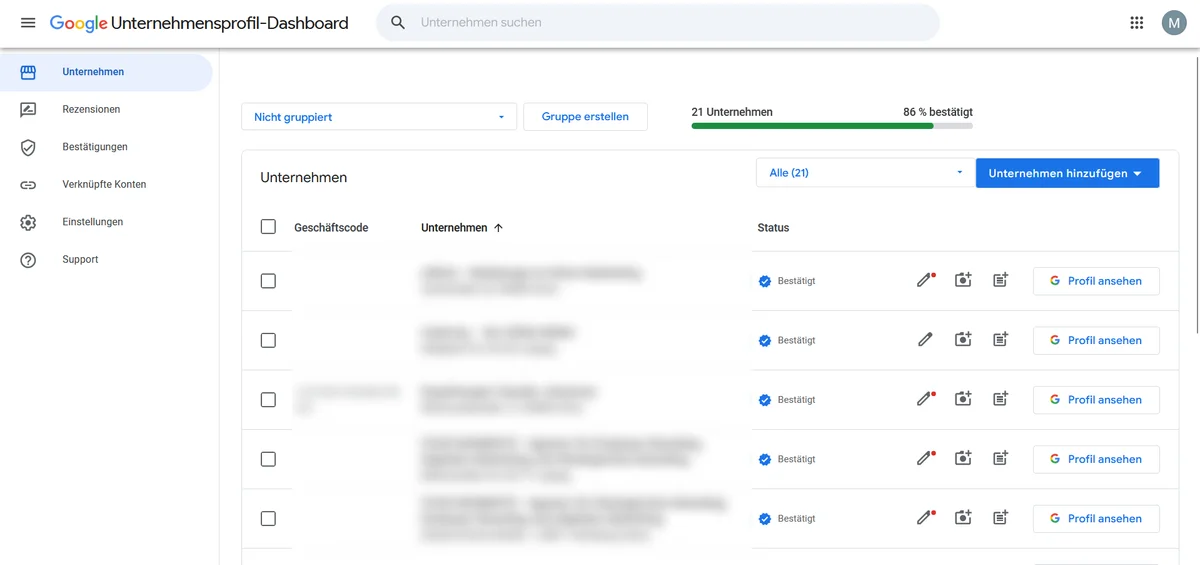
Task: Create post icon in fourth business row
Action: (1000, 459)
